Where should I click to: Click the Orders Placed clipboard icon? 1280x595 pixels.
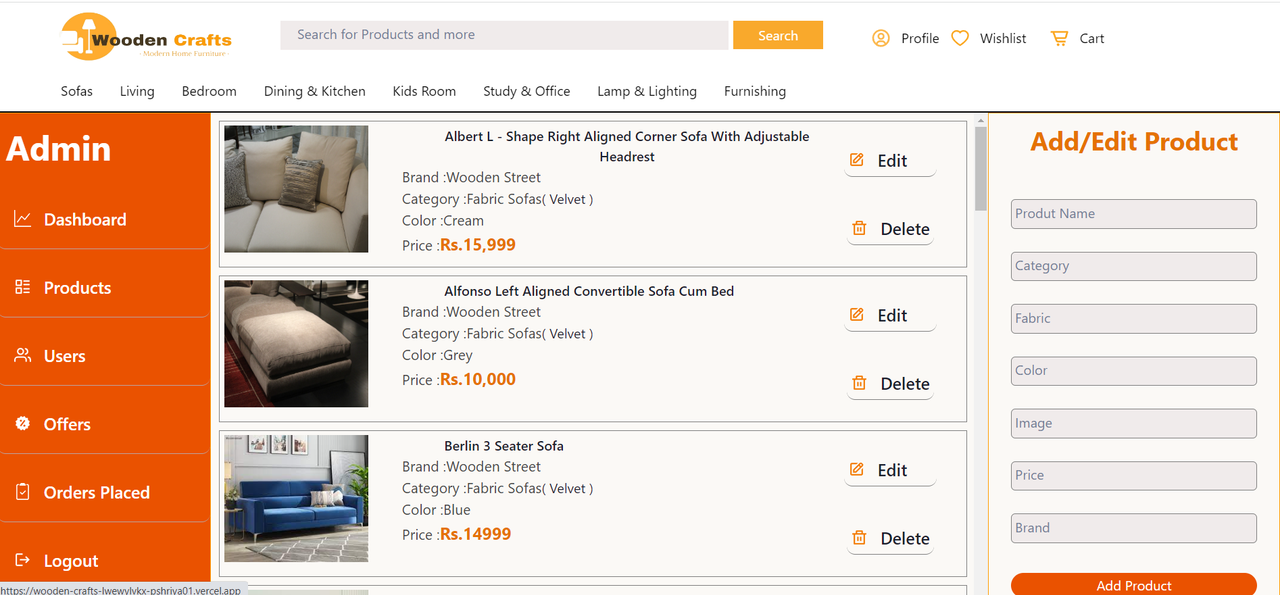[x=23, y=492]
